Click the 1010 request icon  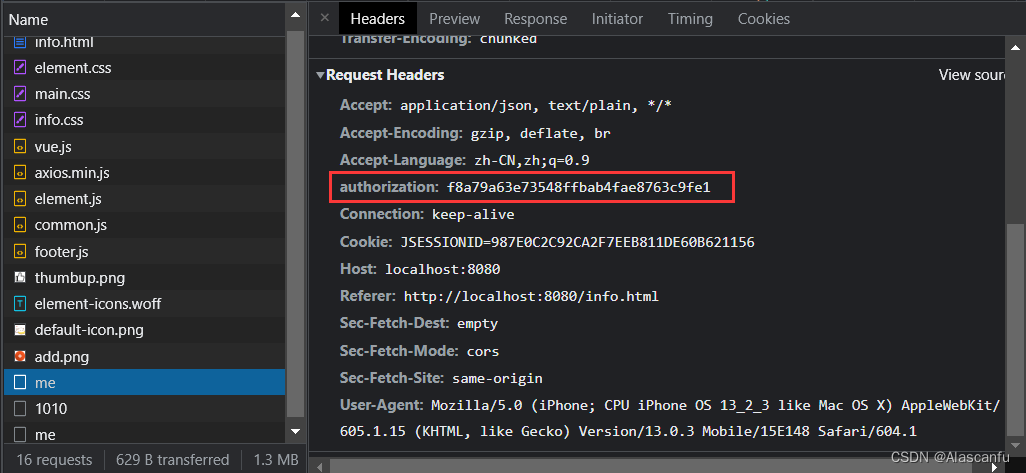(x=20, y=409)
